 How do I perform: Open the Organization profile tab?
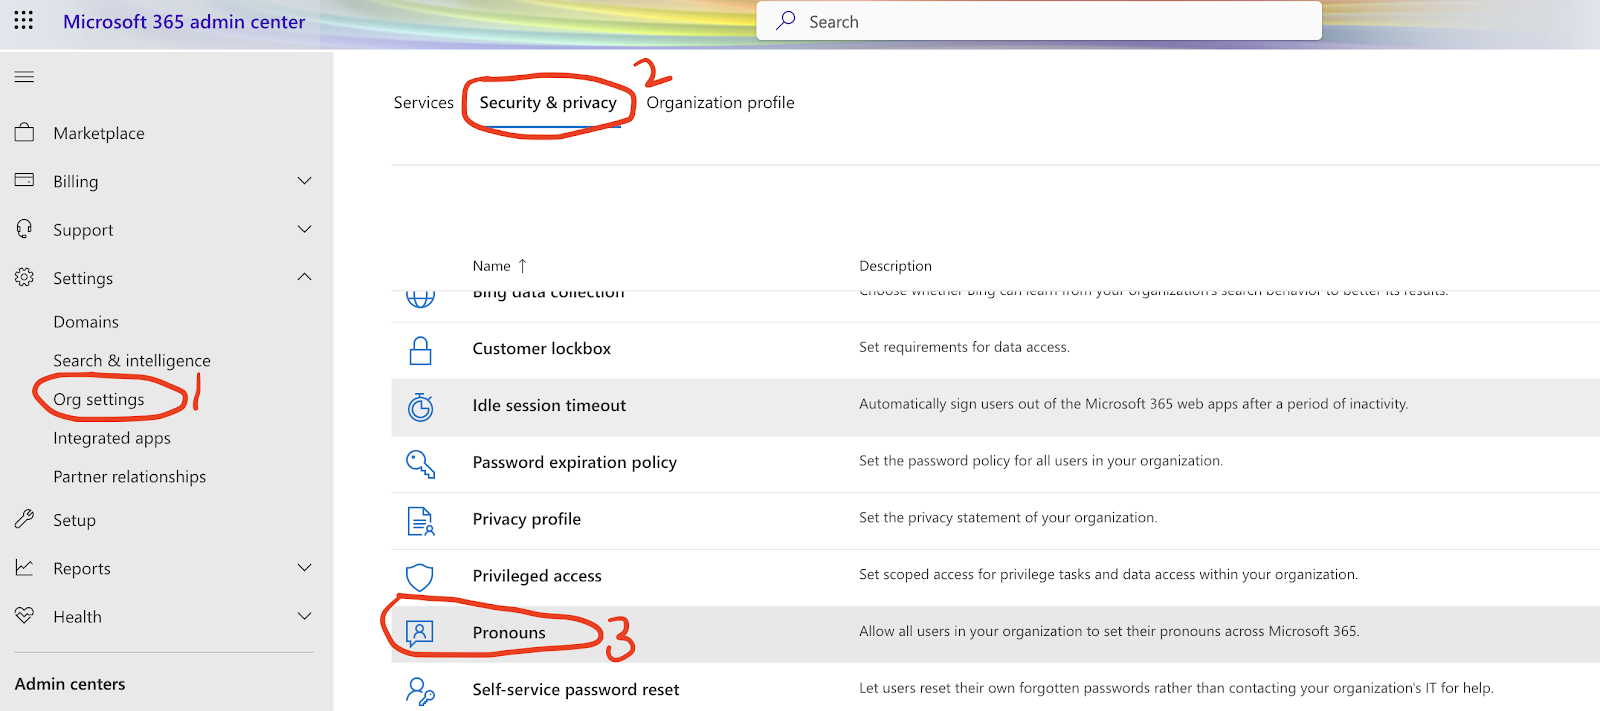click(720, 102)
